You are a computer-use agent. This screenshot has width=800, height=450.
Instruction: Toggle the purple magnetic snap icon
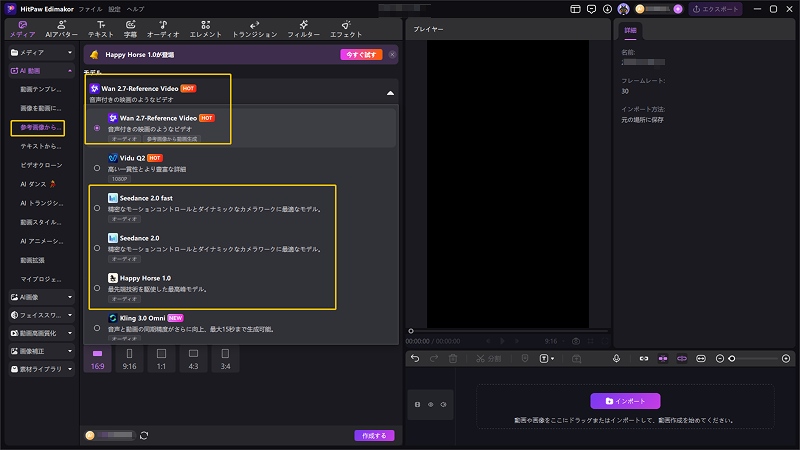(x=663, y=359)
